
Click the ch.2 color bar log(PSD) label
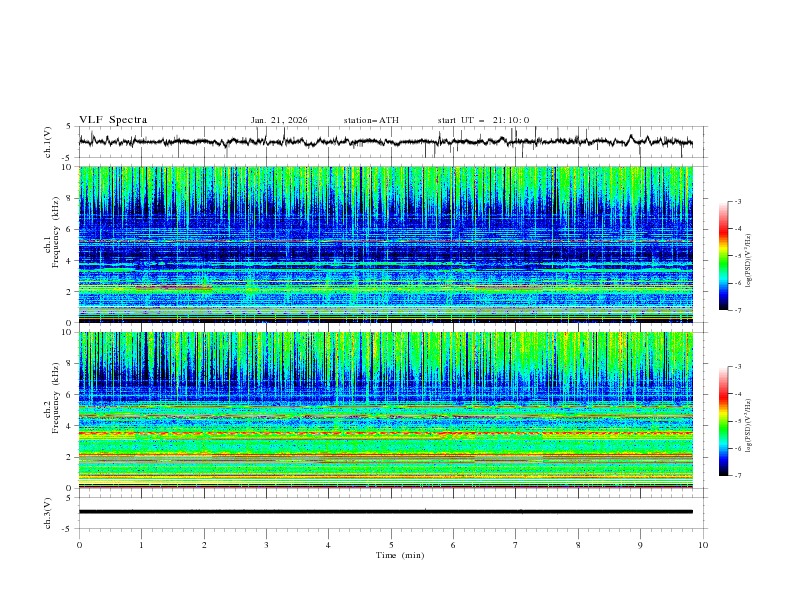click(749, 425)
